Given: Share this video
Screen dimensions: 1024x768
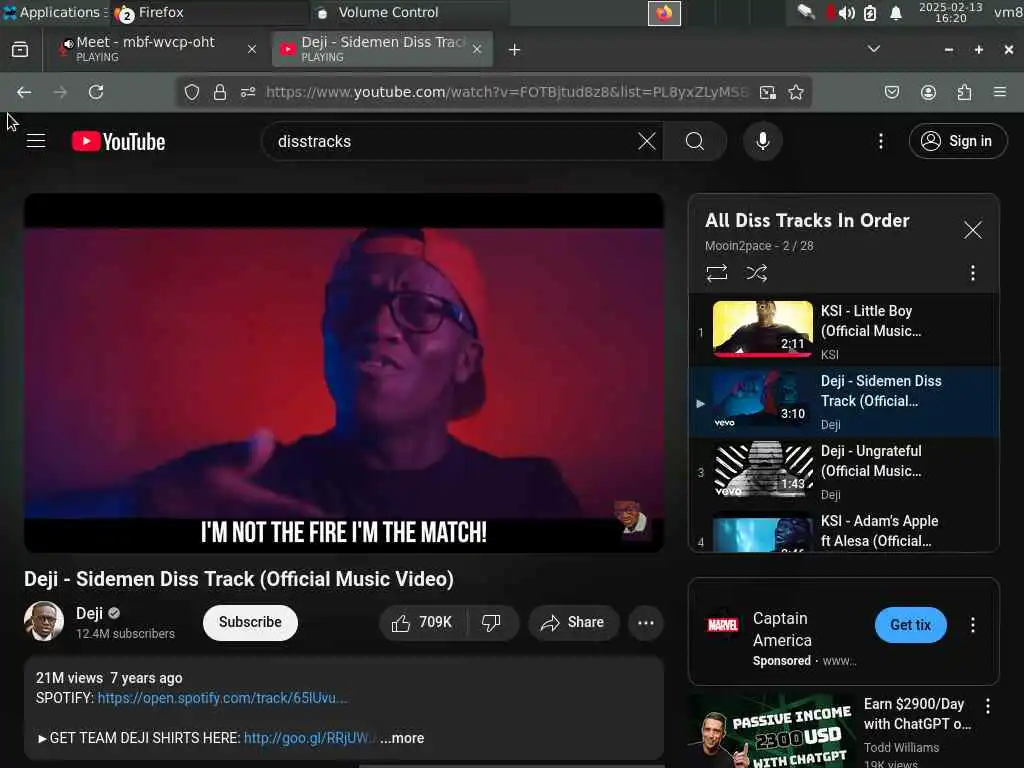Looking at the screenshot, I should 572,622.
